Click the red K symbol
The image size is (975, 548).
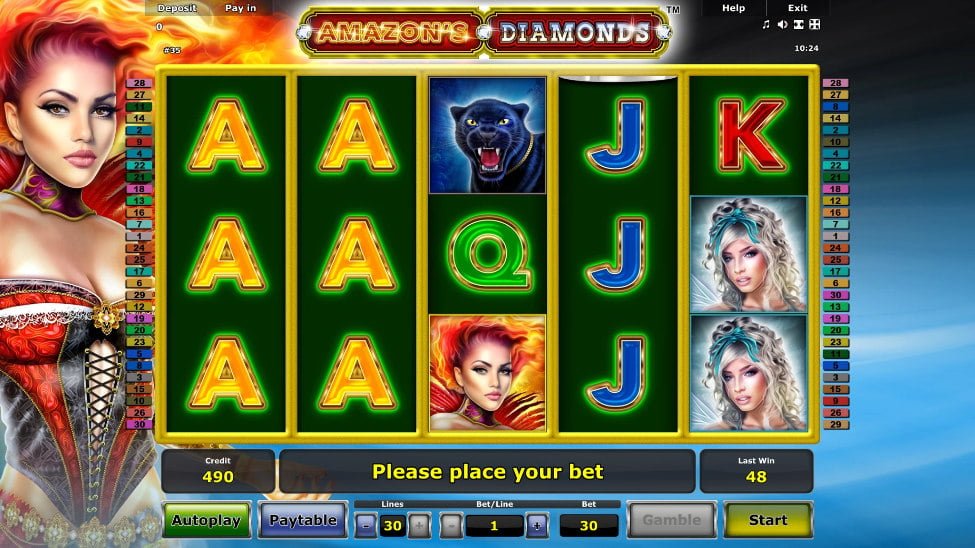[x=750, y=135]
